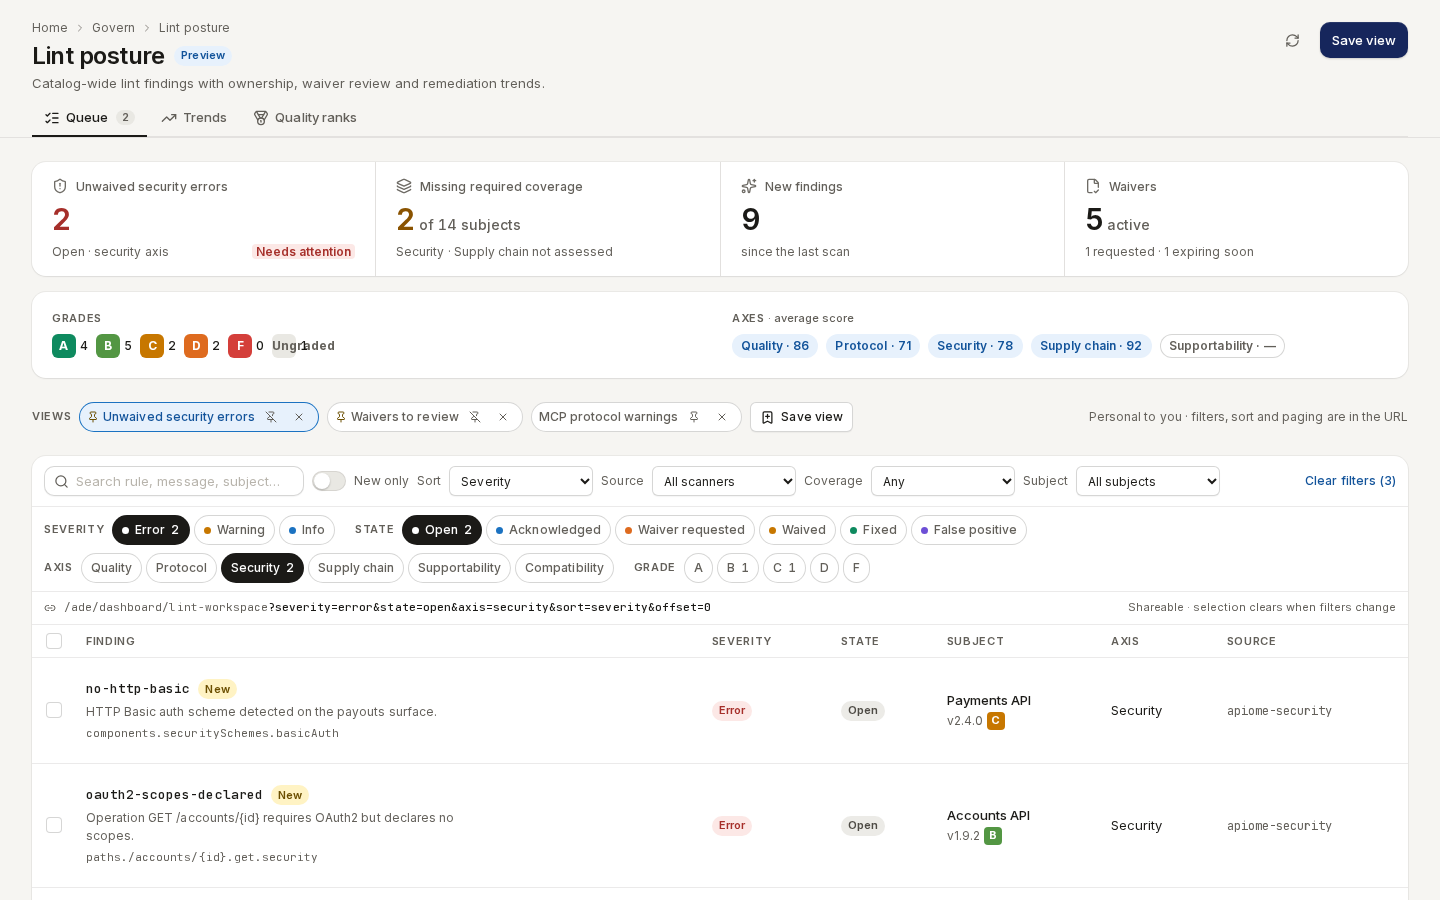
Task: Toggle the Warning severity filter
Action: (234, 530)
